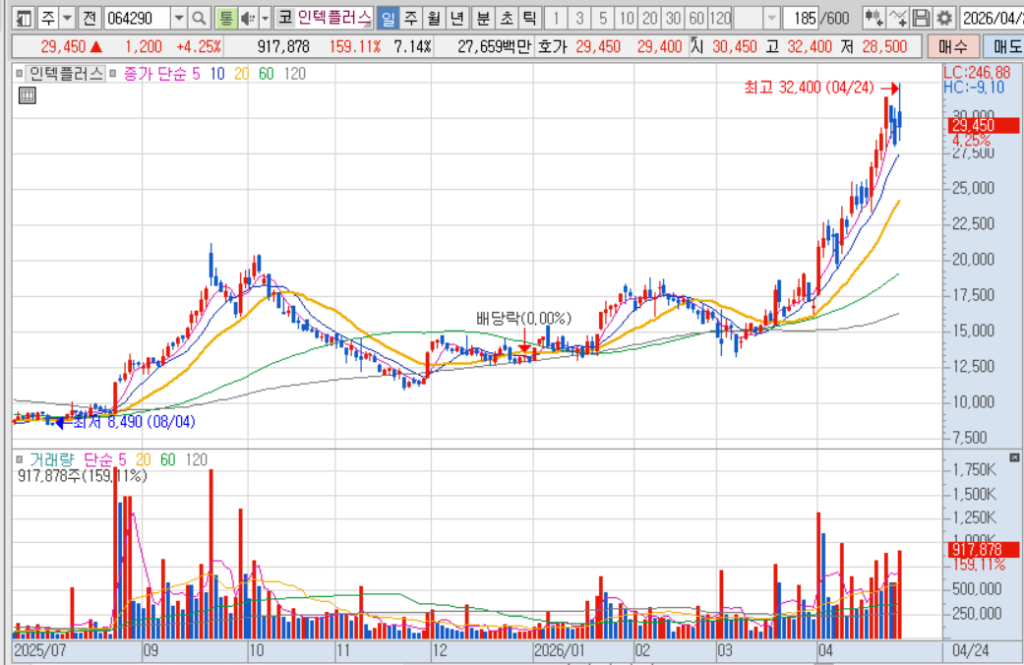
Task: Click the 종가 단순 moving average label
Action: point(154,74)
